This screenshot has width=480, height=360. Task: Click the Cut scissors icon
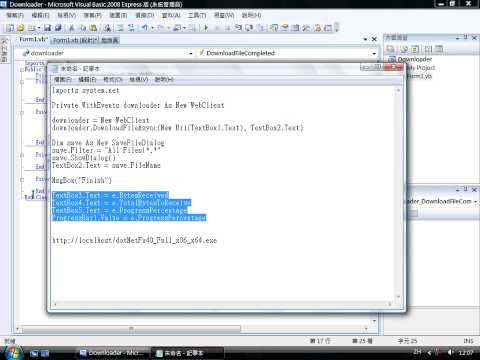[x=71, y=28]
